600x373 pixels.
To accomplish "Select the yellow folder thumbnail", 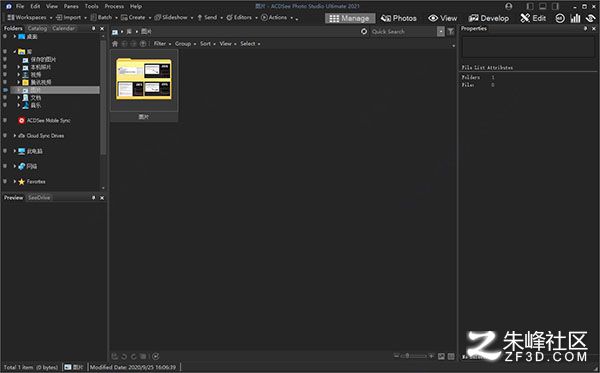I will tap(144, 79).
